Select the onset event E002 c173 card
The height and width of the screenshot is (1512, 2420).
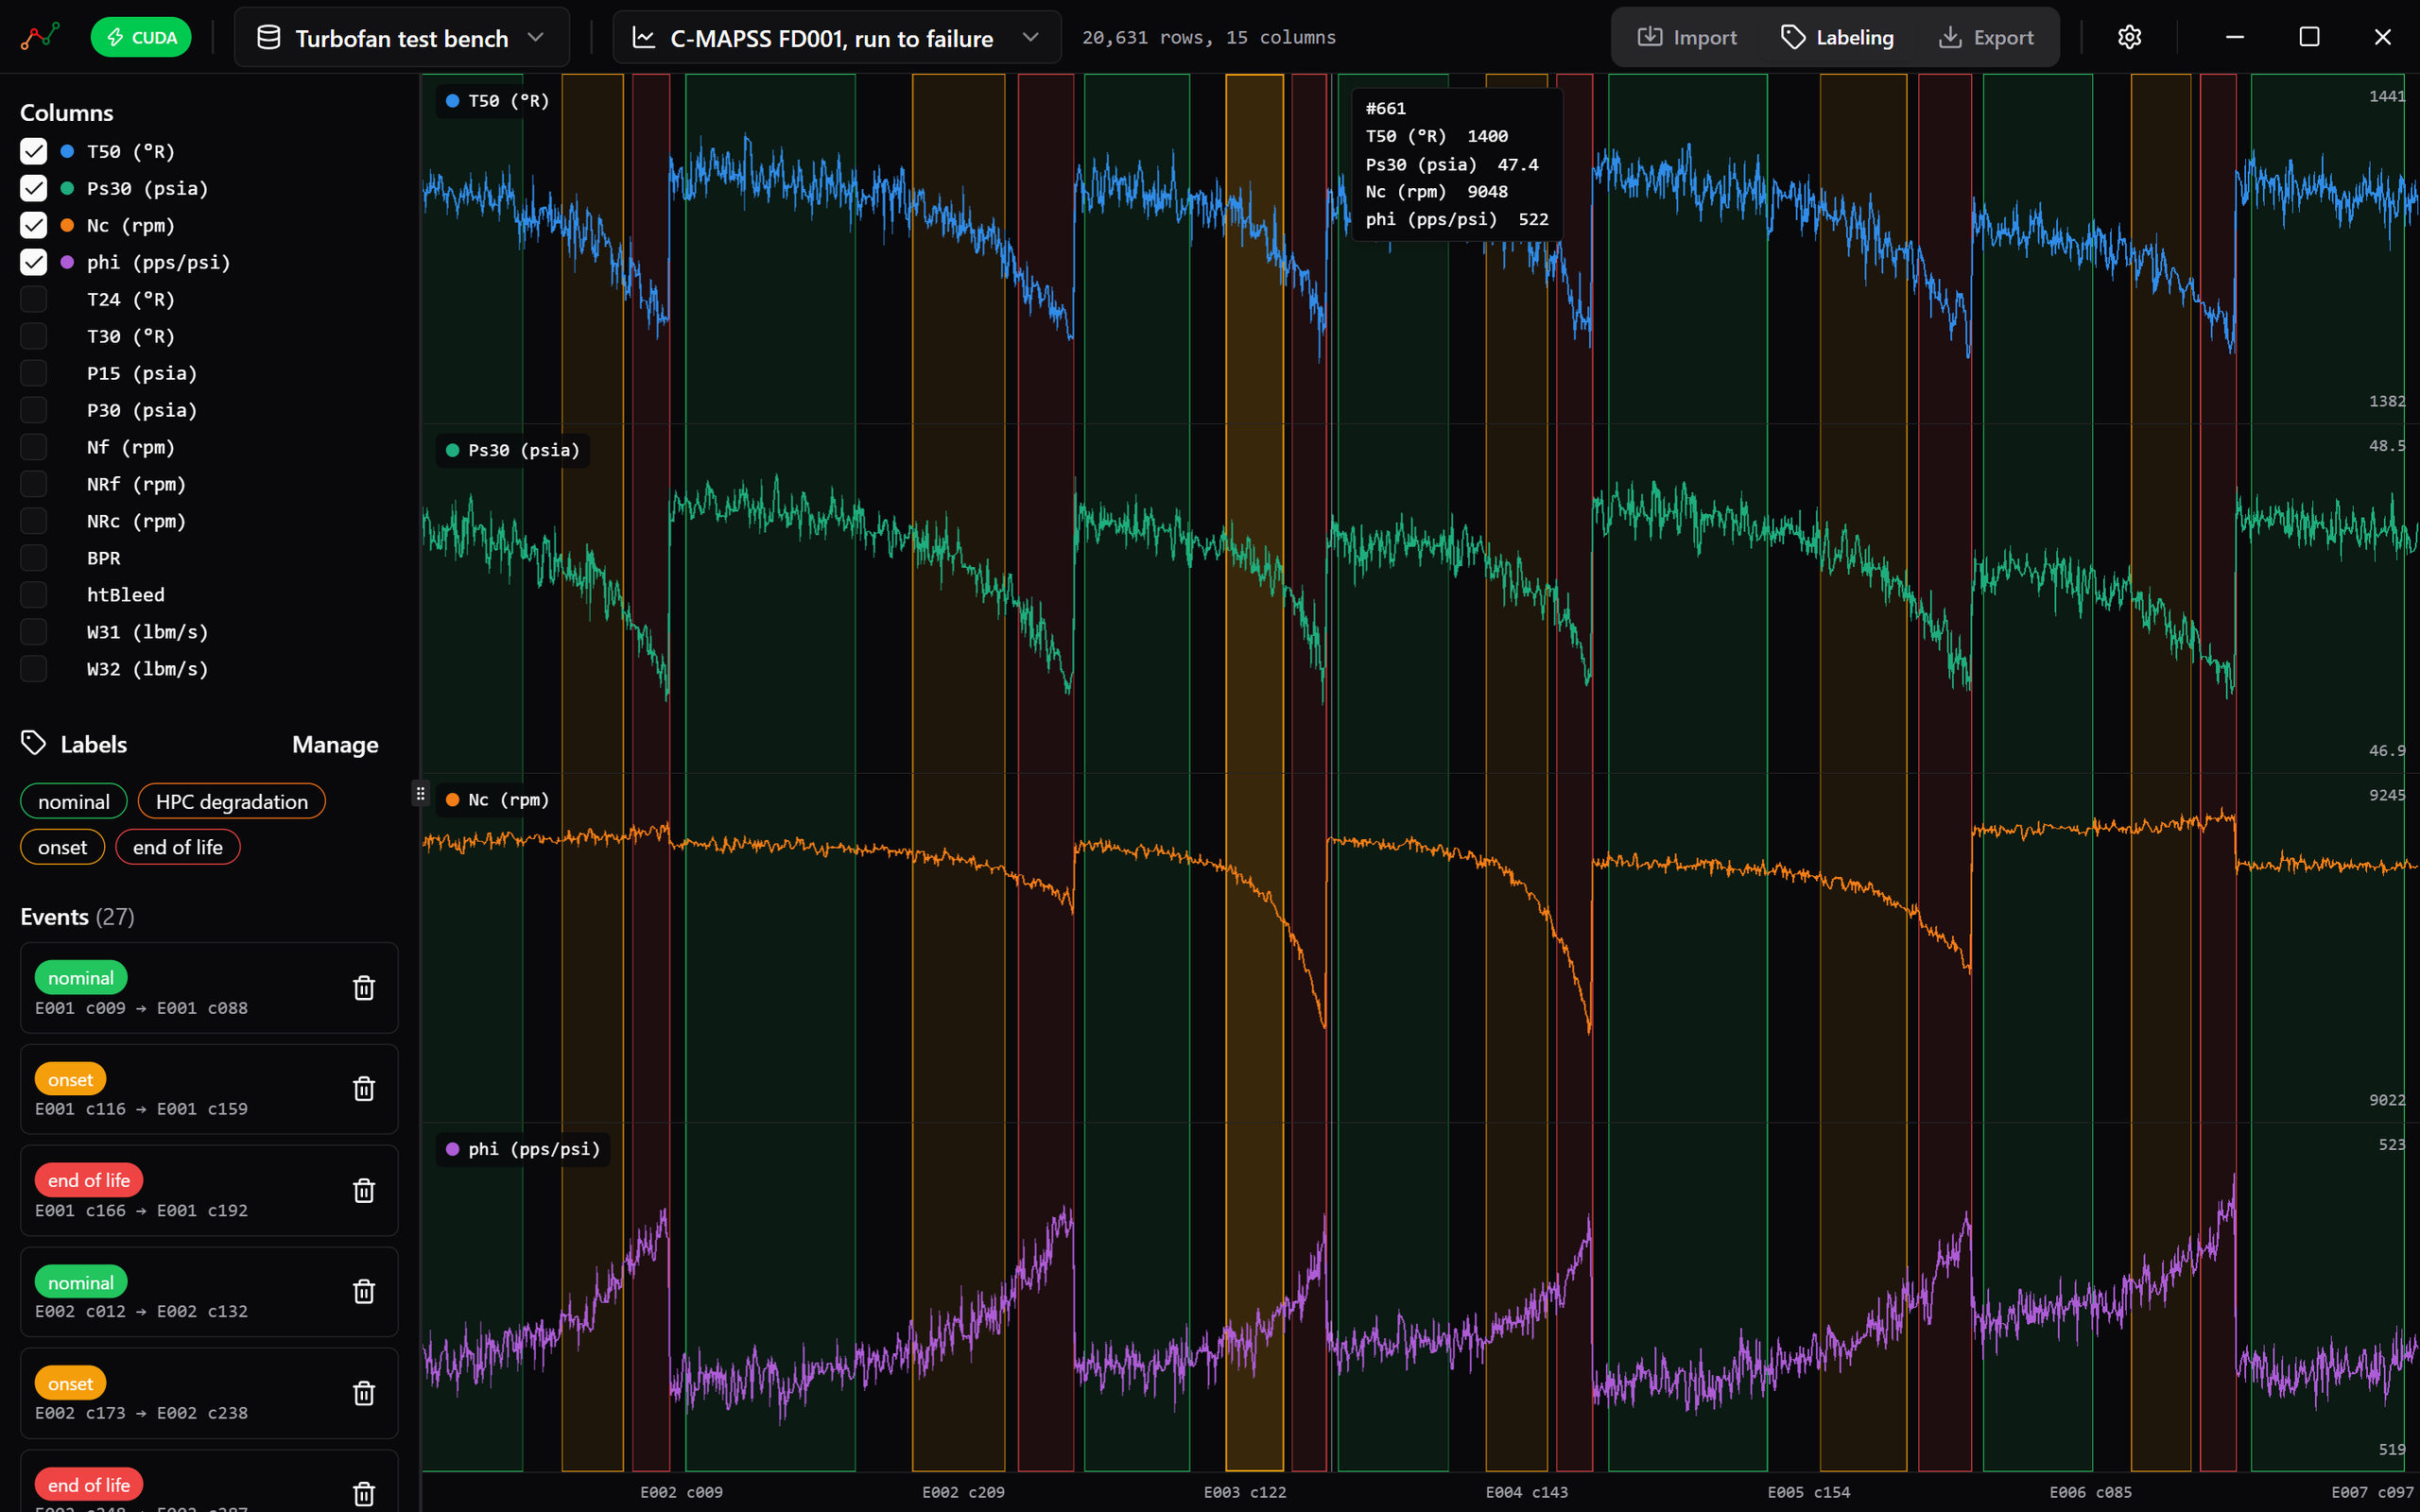tap(209, 1393)
